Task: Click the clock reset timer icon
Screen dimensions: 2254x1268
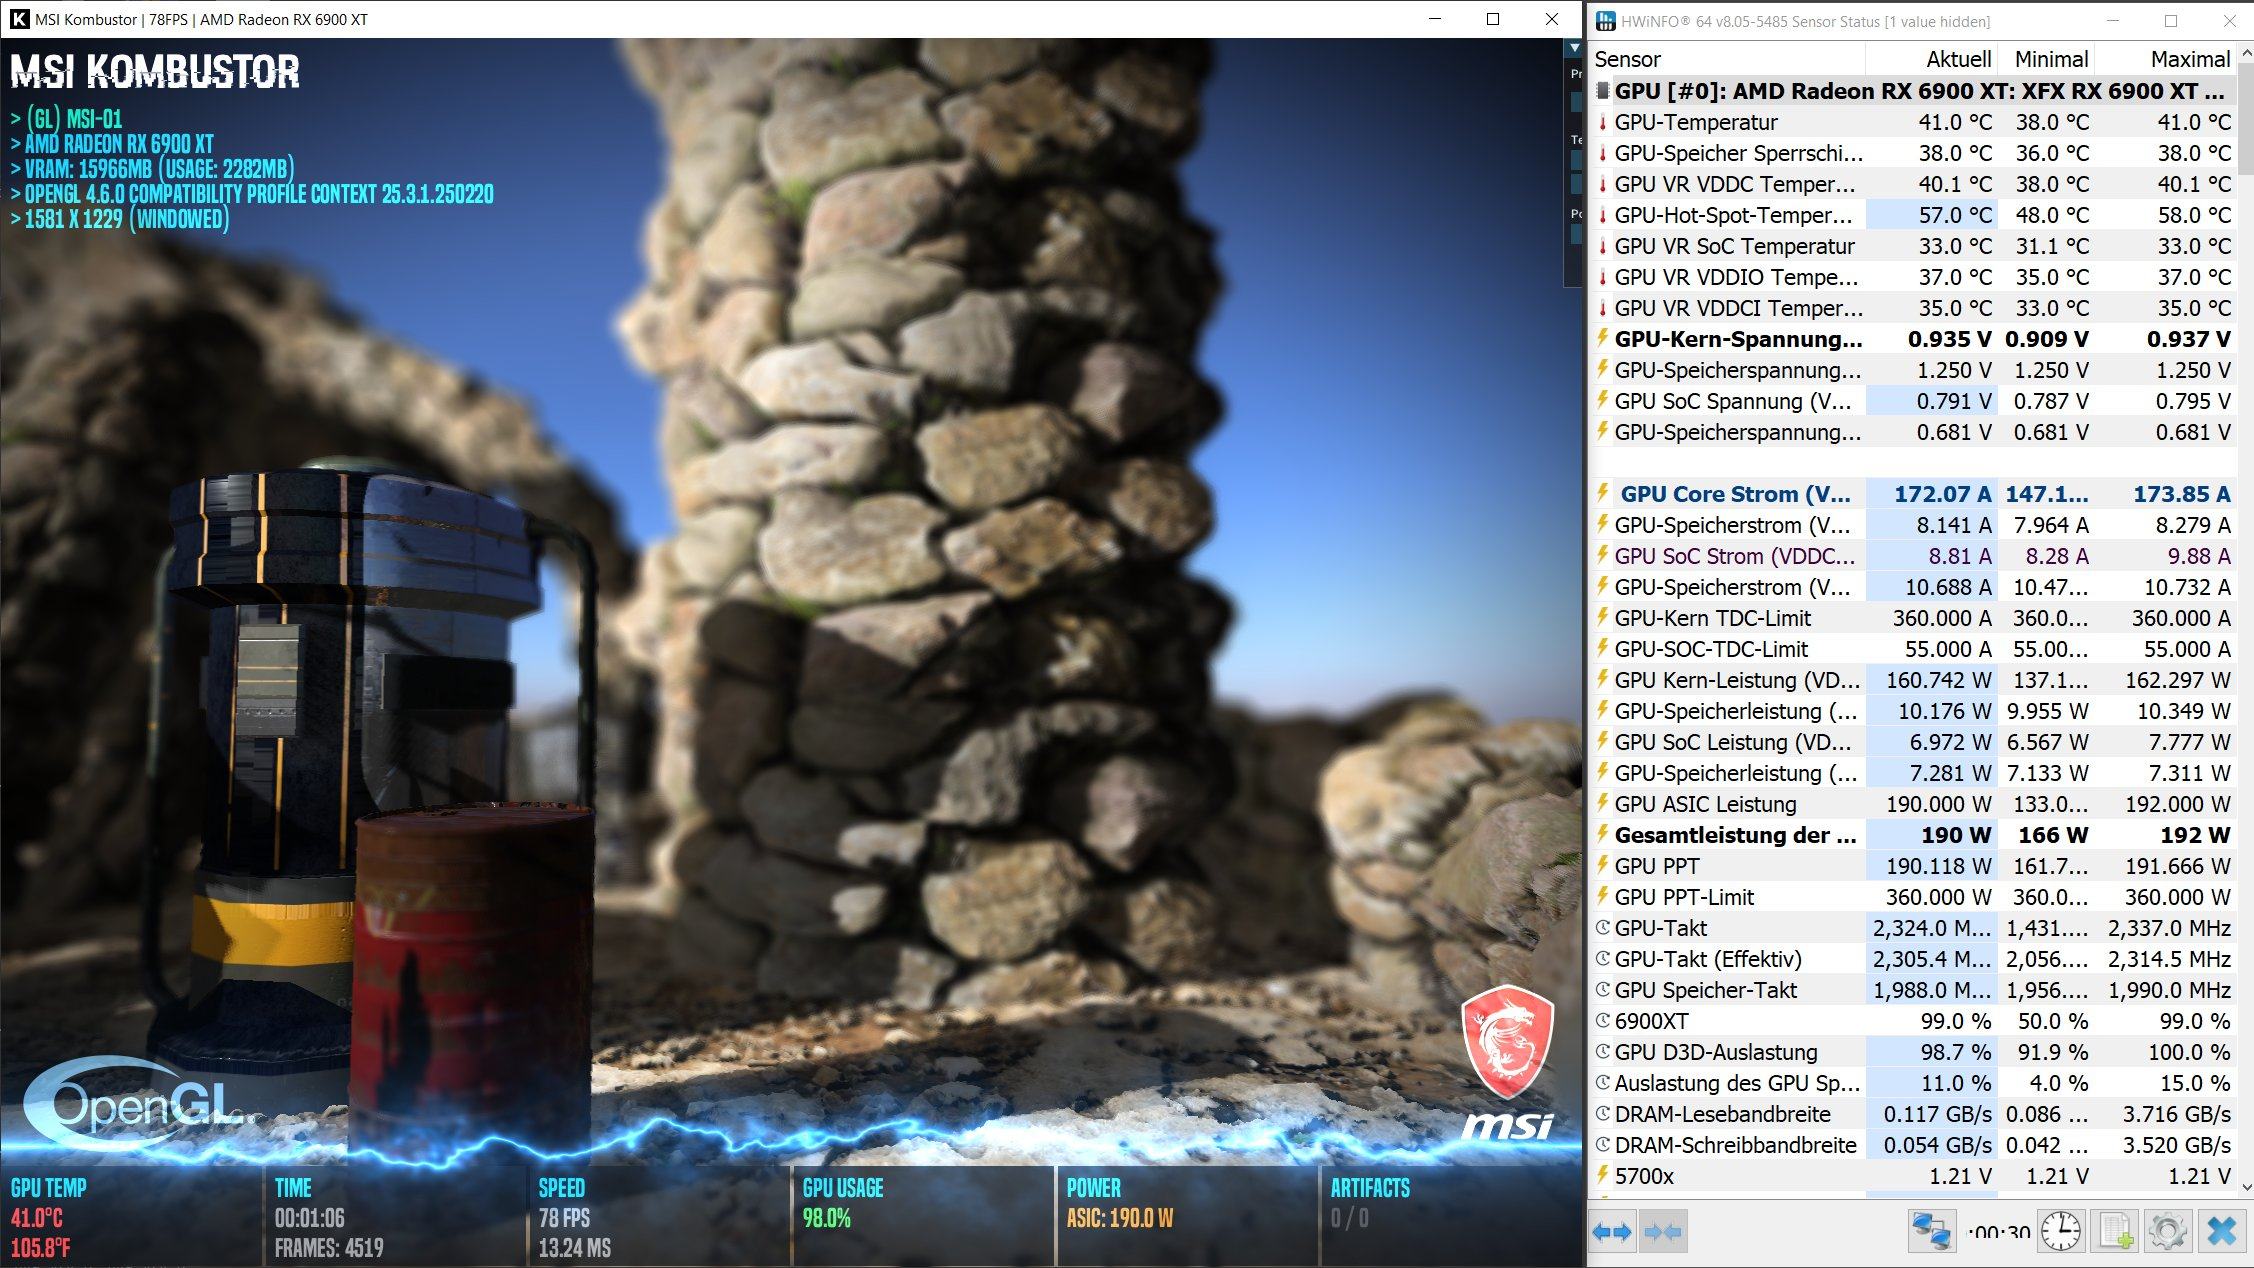Action: click(2061, 1232)
